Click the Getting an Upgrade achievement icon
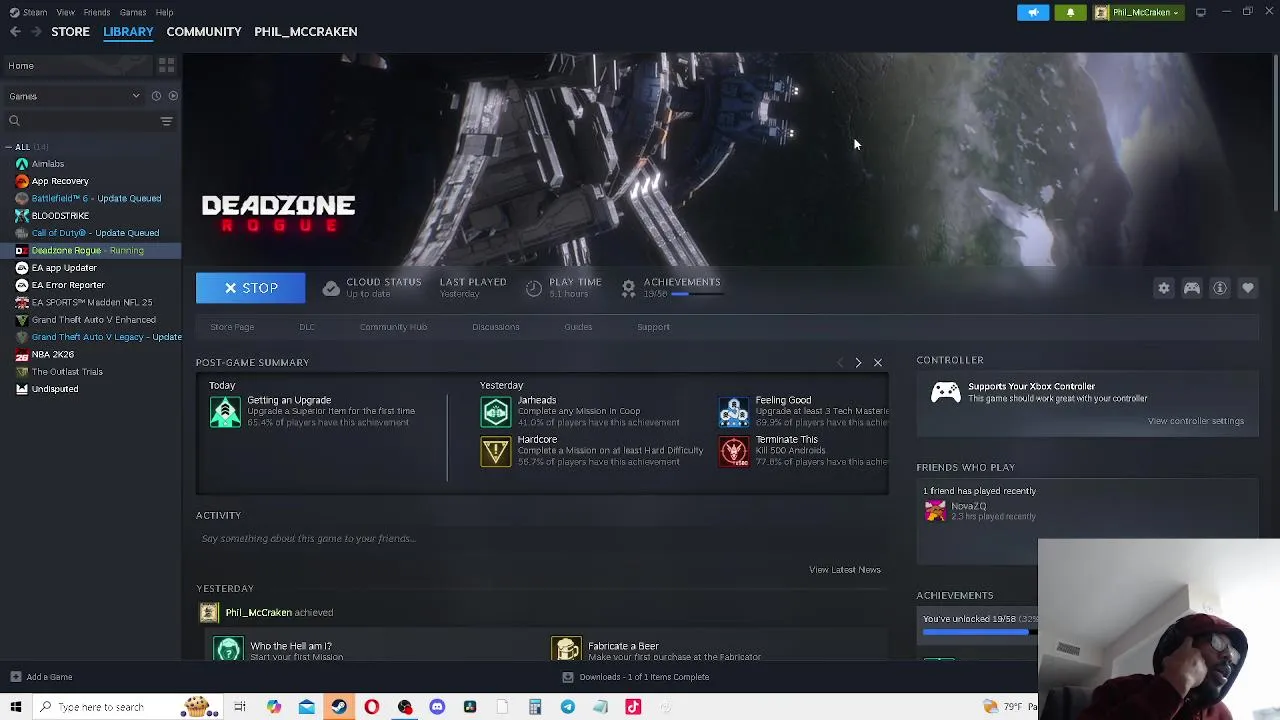 point(226,412)
